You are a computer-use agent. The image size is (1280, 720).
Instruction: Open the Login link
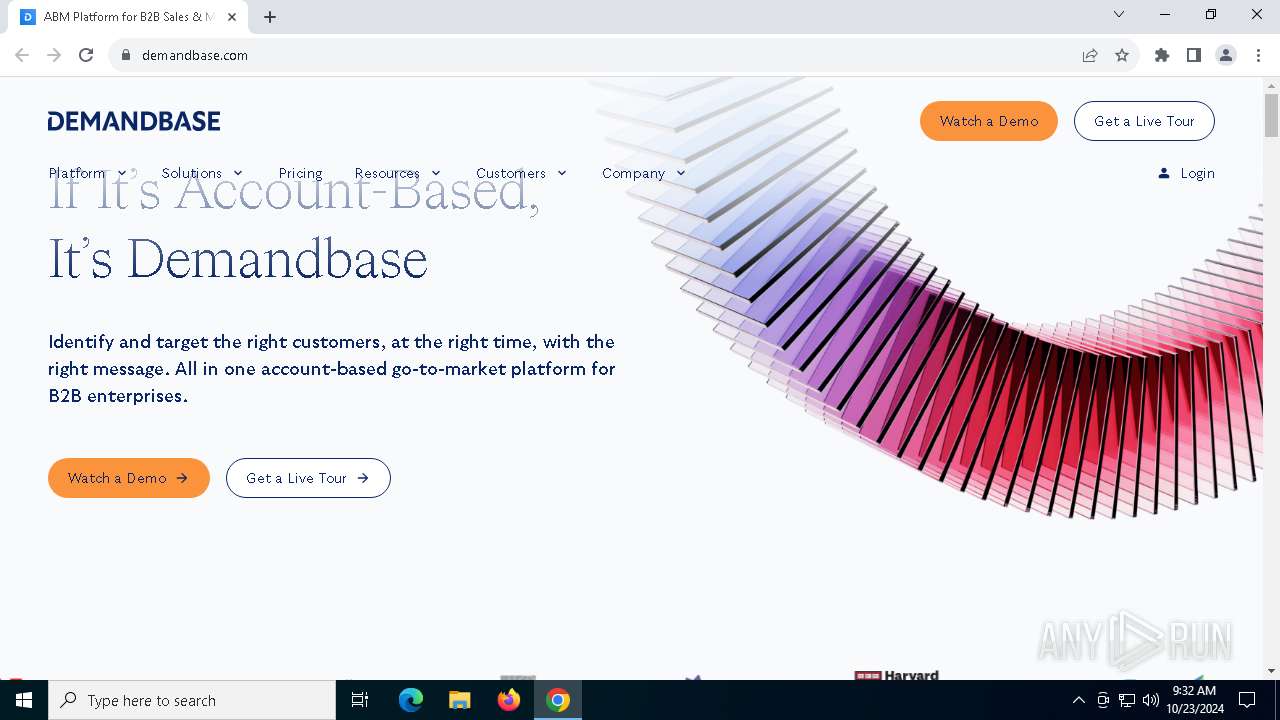point(1197,173)
